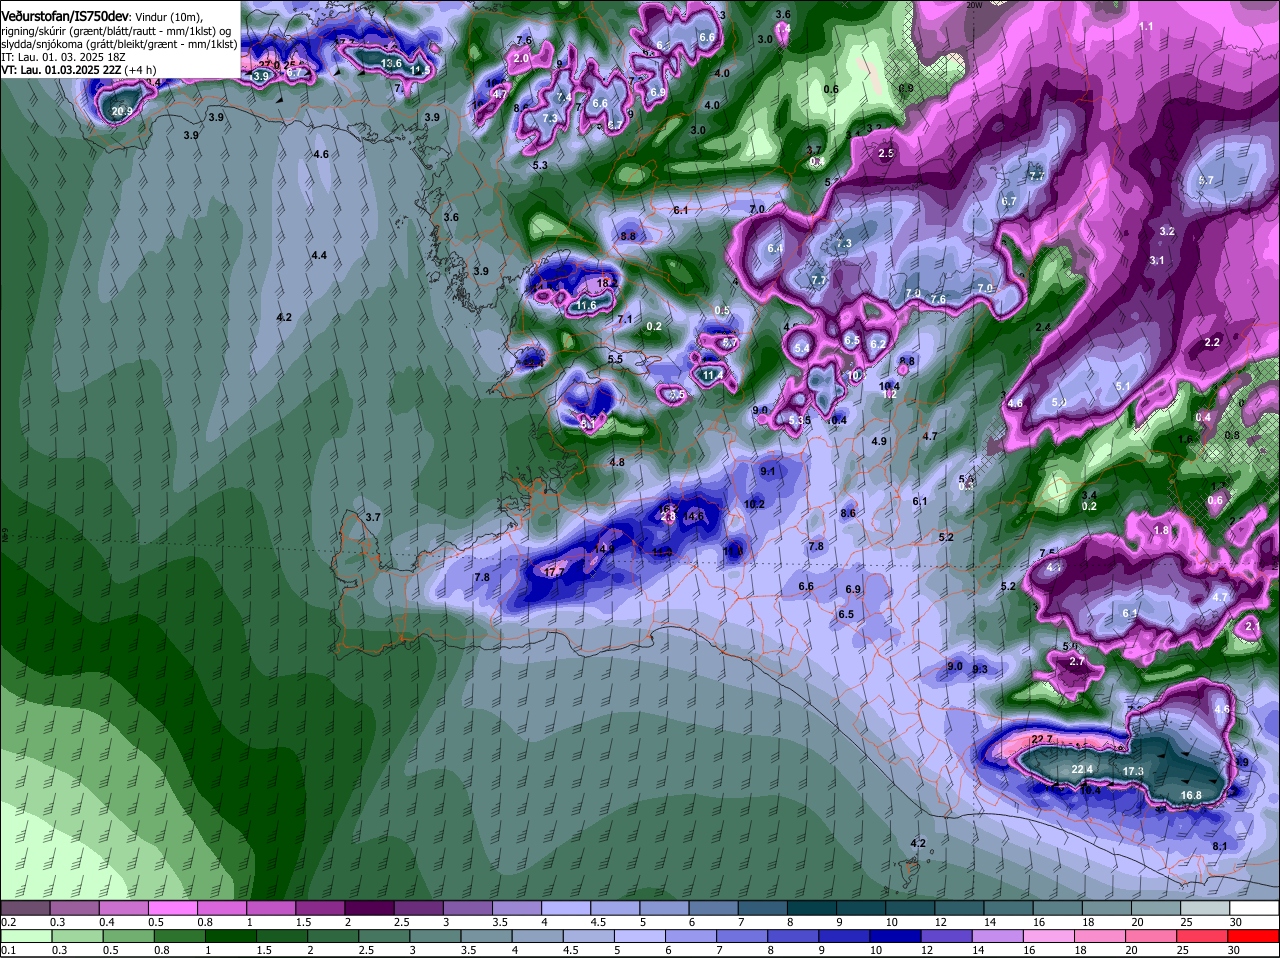1280x958 pixels.
Task: Click the bright red swatch labeled 30 in lower legend
Action: pyautogui.click(x=1254, y=936)
